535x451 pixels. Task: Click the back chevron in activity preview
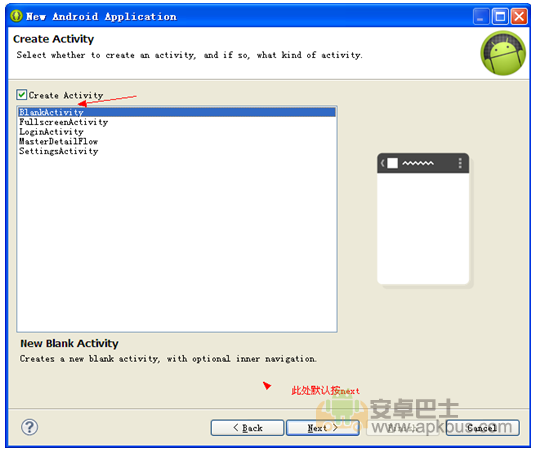382,163
